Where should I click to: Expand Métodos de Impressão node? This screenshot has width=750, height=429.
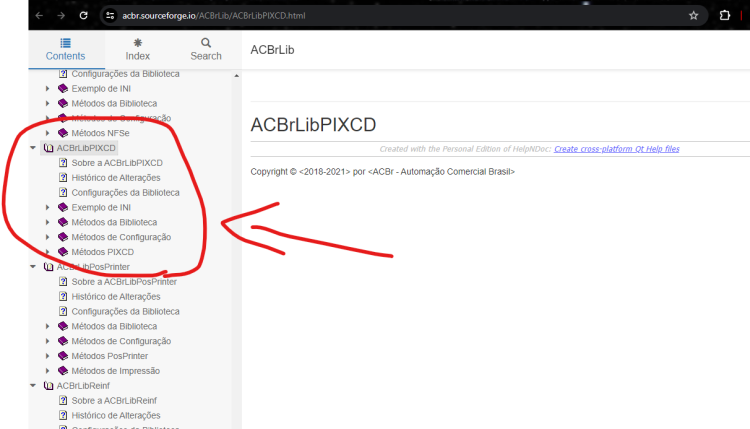(47, 371)
